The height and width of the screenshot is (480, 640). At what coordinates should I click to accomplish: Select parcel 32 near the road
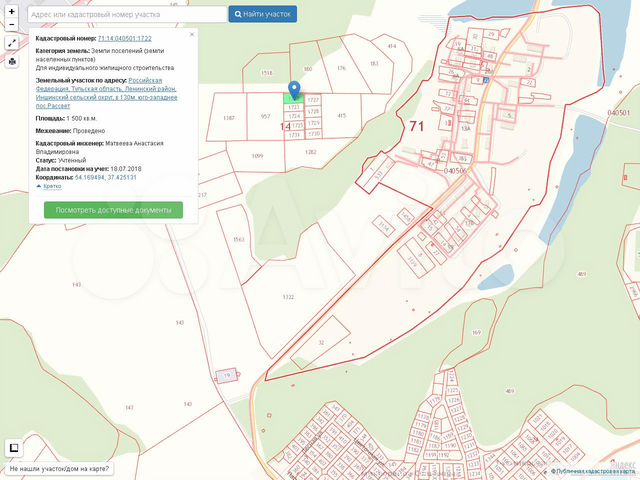click(321, 342)
